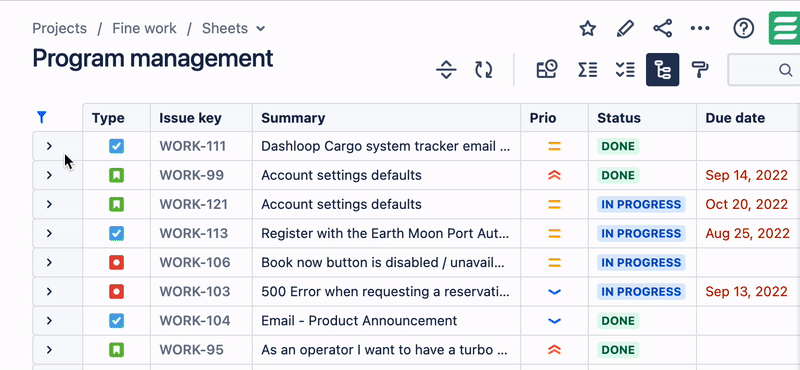This screenshot has width=800, height=370.
Task: Select the Sep 13, 2022 due date
Action: pos(746,292)
